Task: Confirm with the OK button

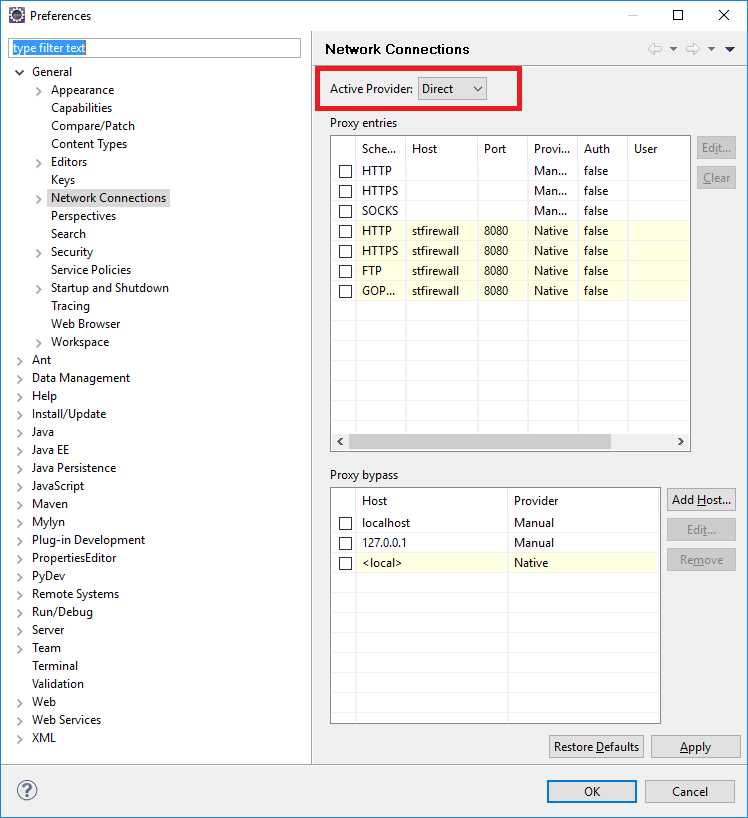Action: pos(592,792)
